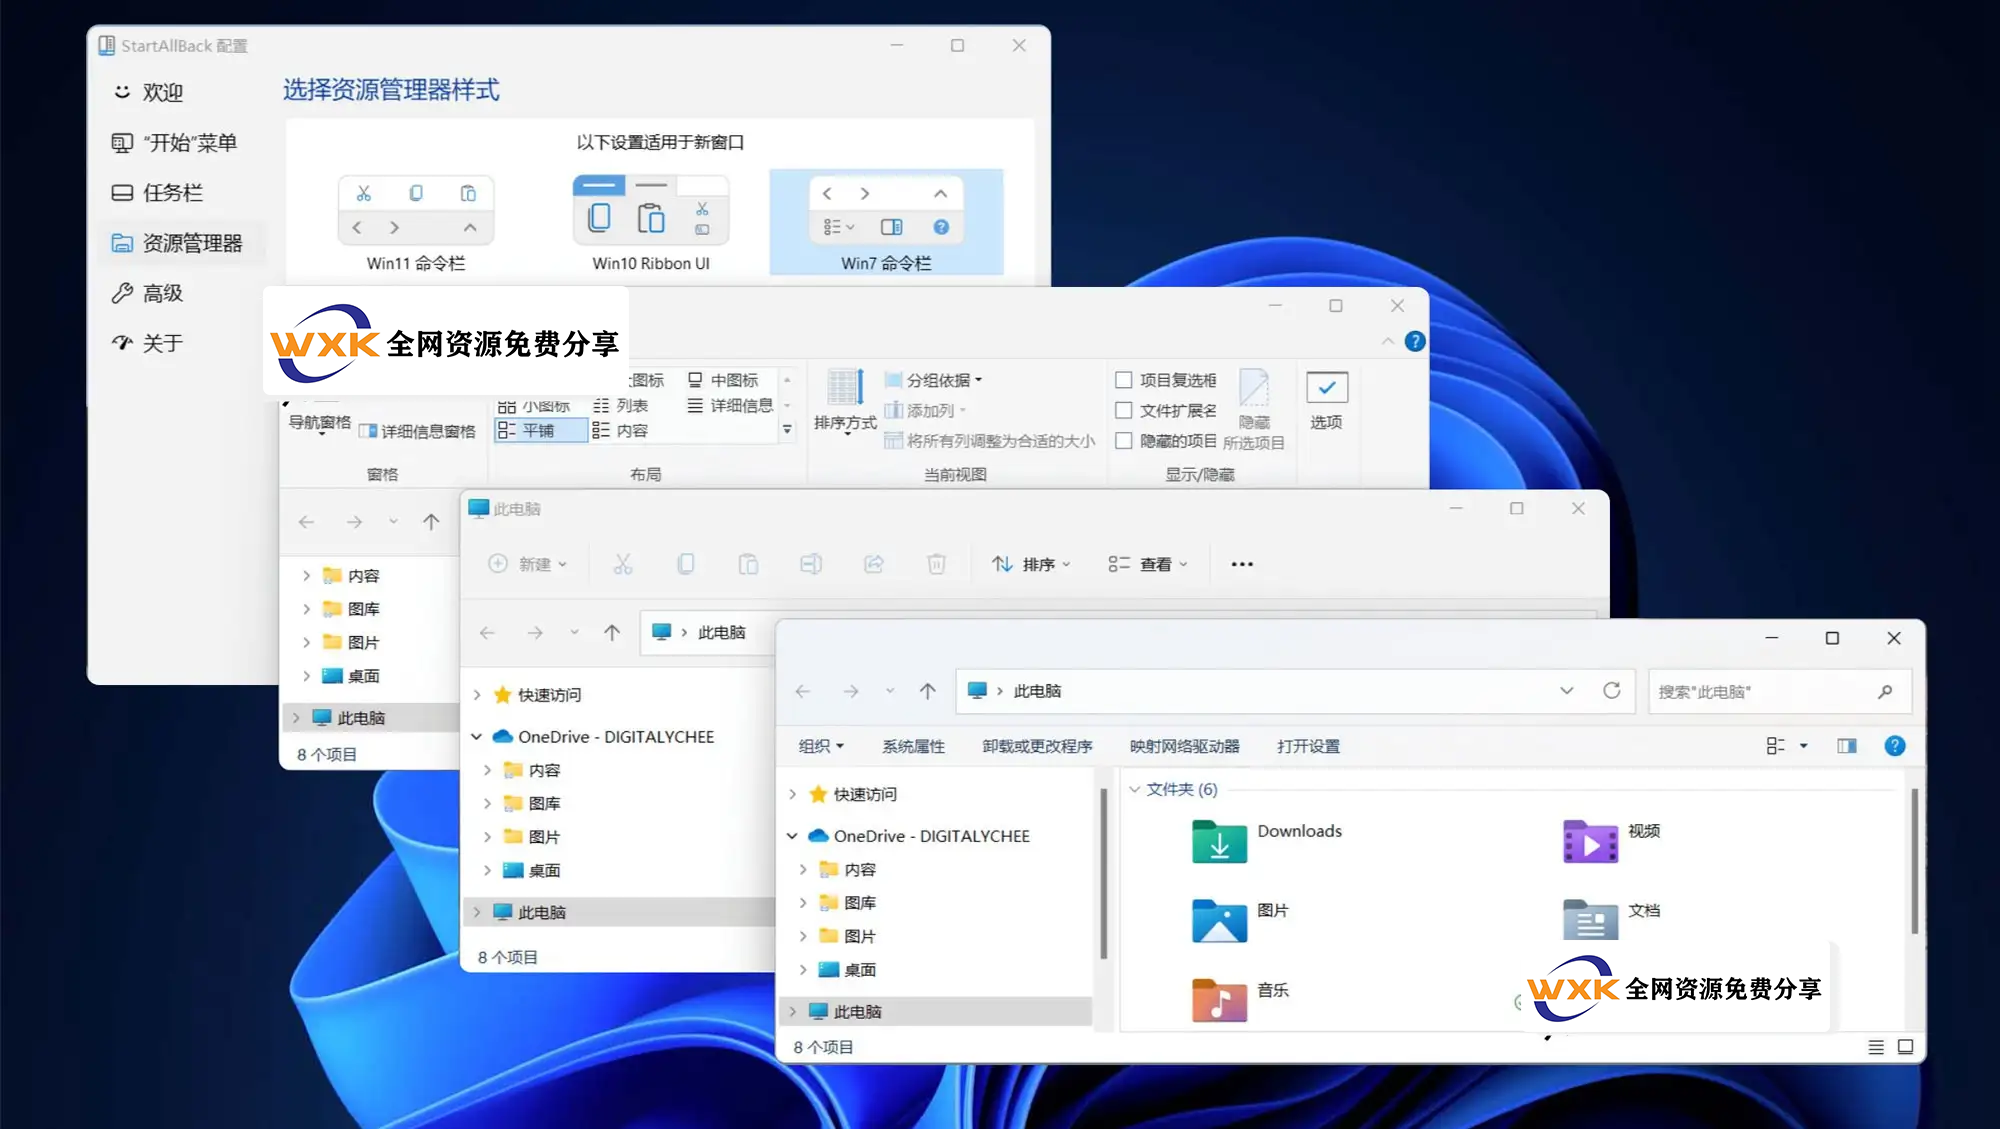Open the 高级 settings page

tap(148, 293)
